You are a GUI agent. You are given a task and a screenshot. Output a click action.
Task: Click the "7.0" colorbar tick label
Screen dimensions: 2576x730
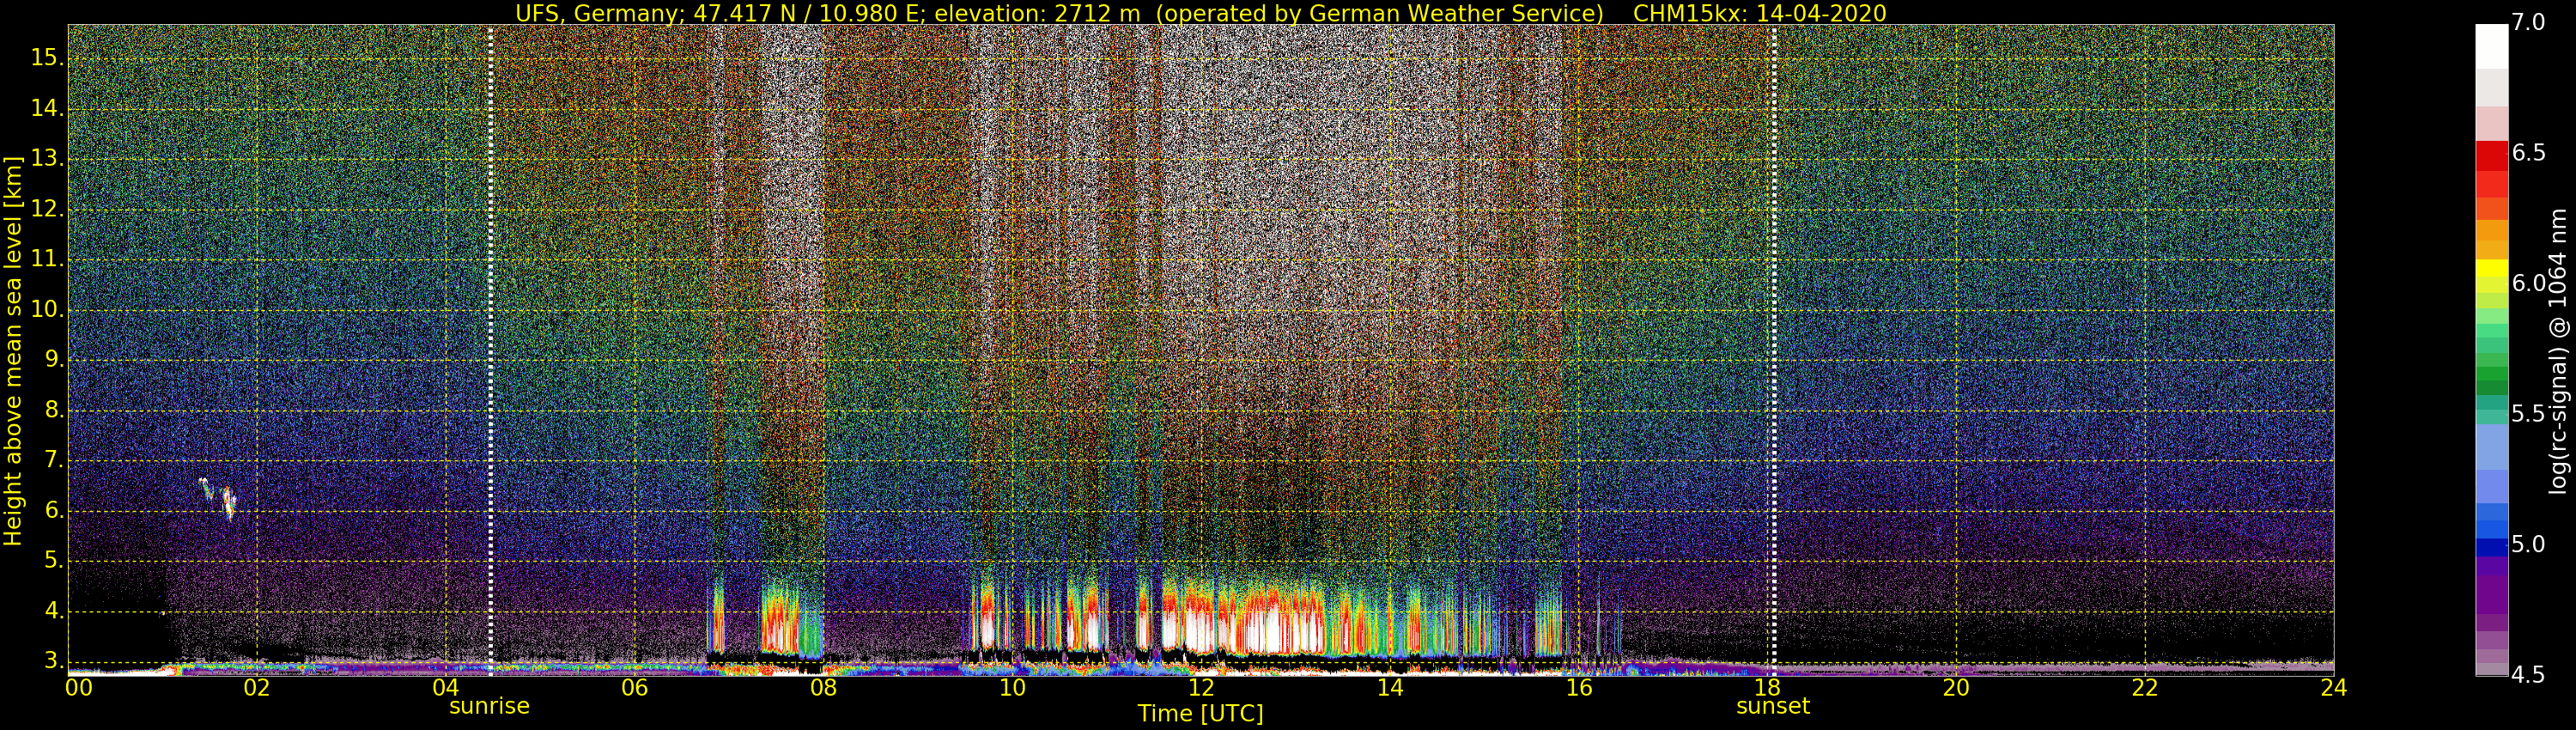[x=2529, y=22]
